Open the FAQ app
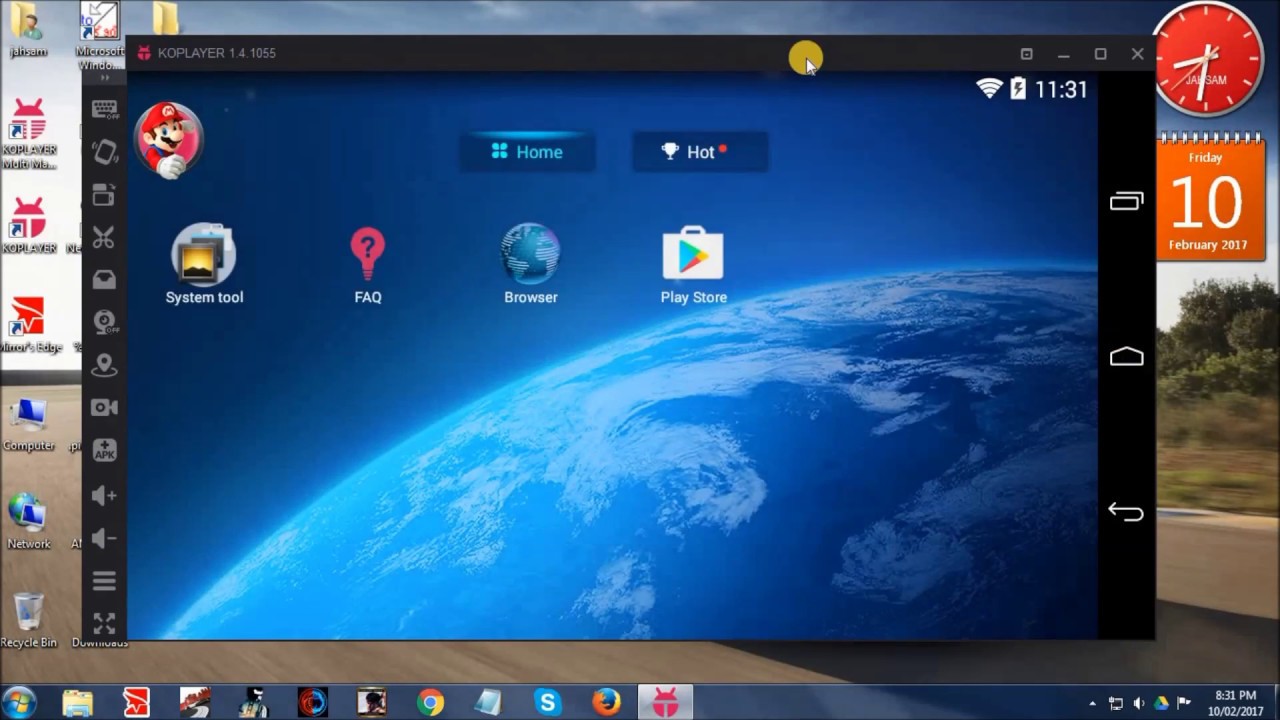1280x720 pixels. [x=367, y=266]
